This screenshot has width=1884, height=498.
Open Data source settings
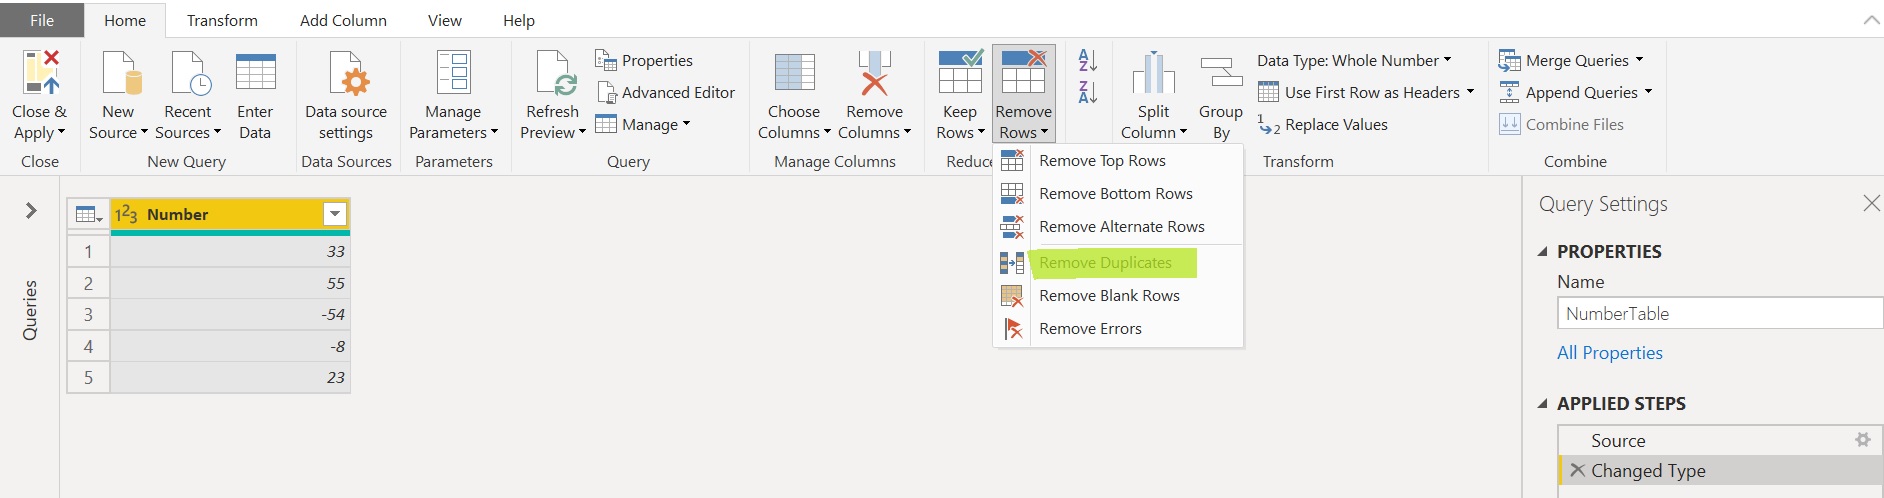pos(346,95)
